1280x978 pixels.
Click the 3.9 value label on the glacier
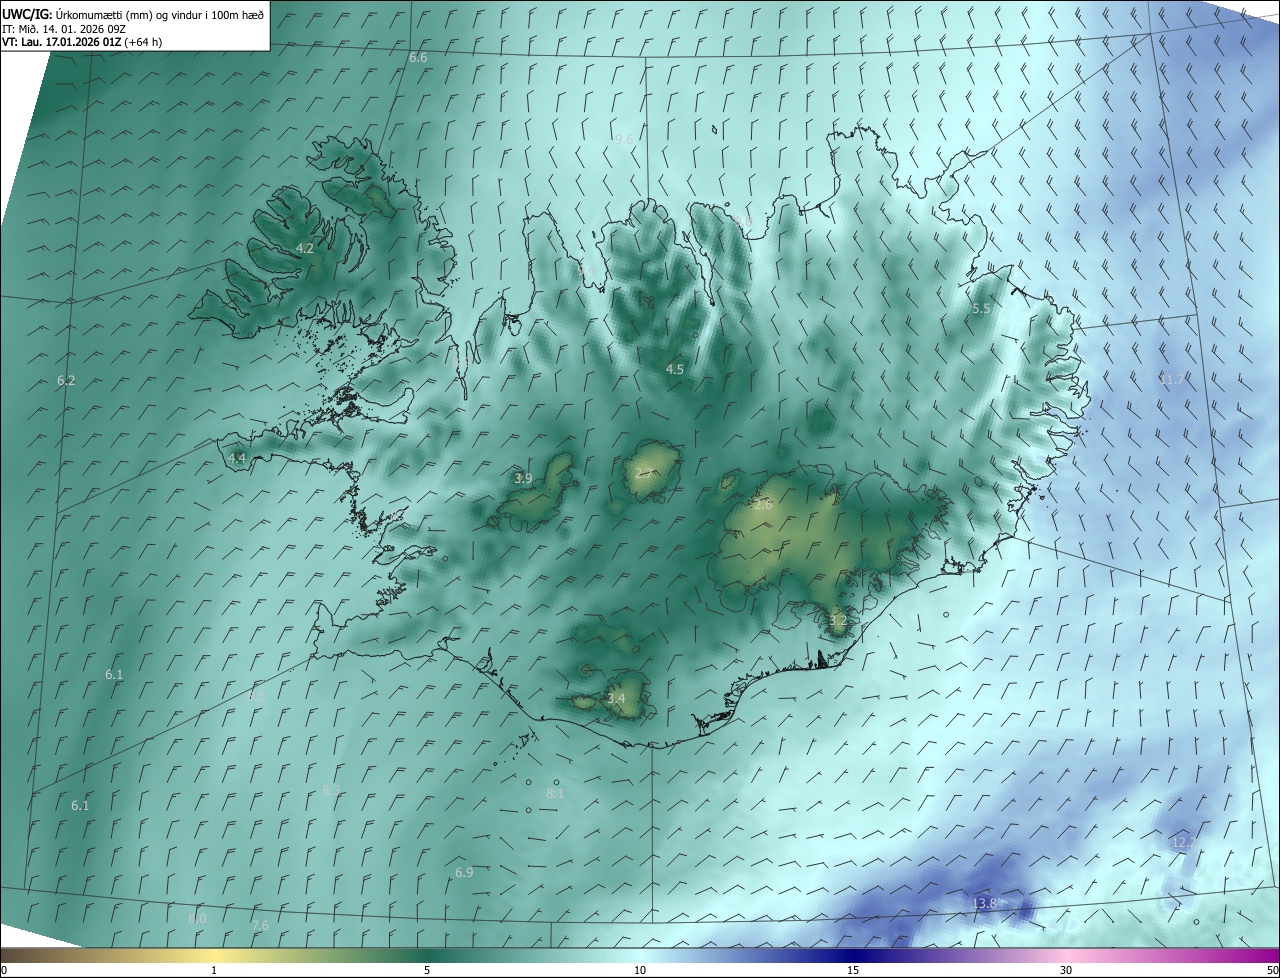[x=523, y=478]
